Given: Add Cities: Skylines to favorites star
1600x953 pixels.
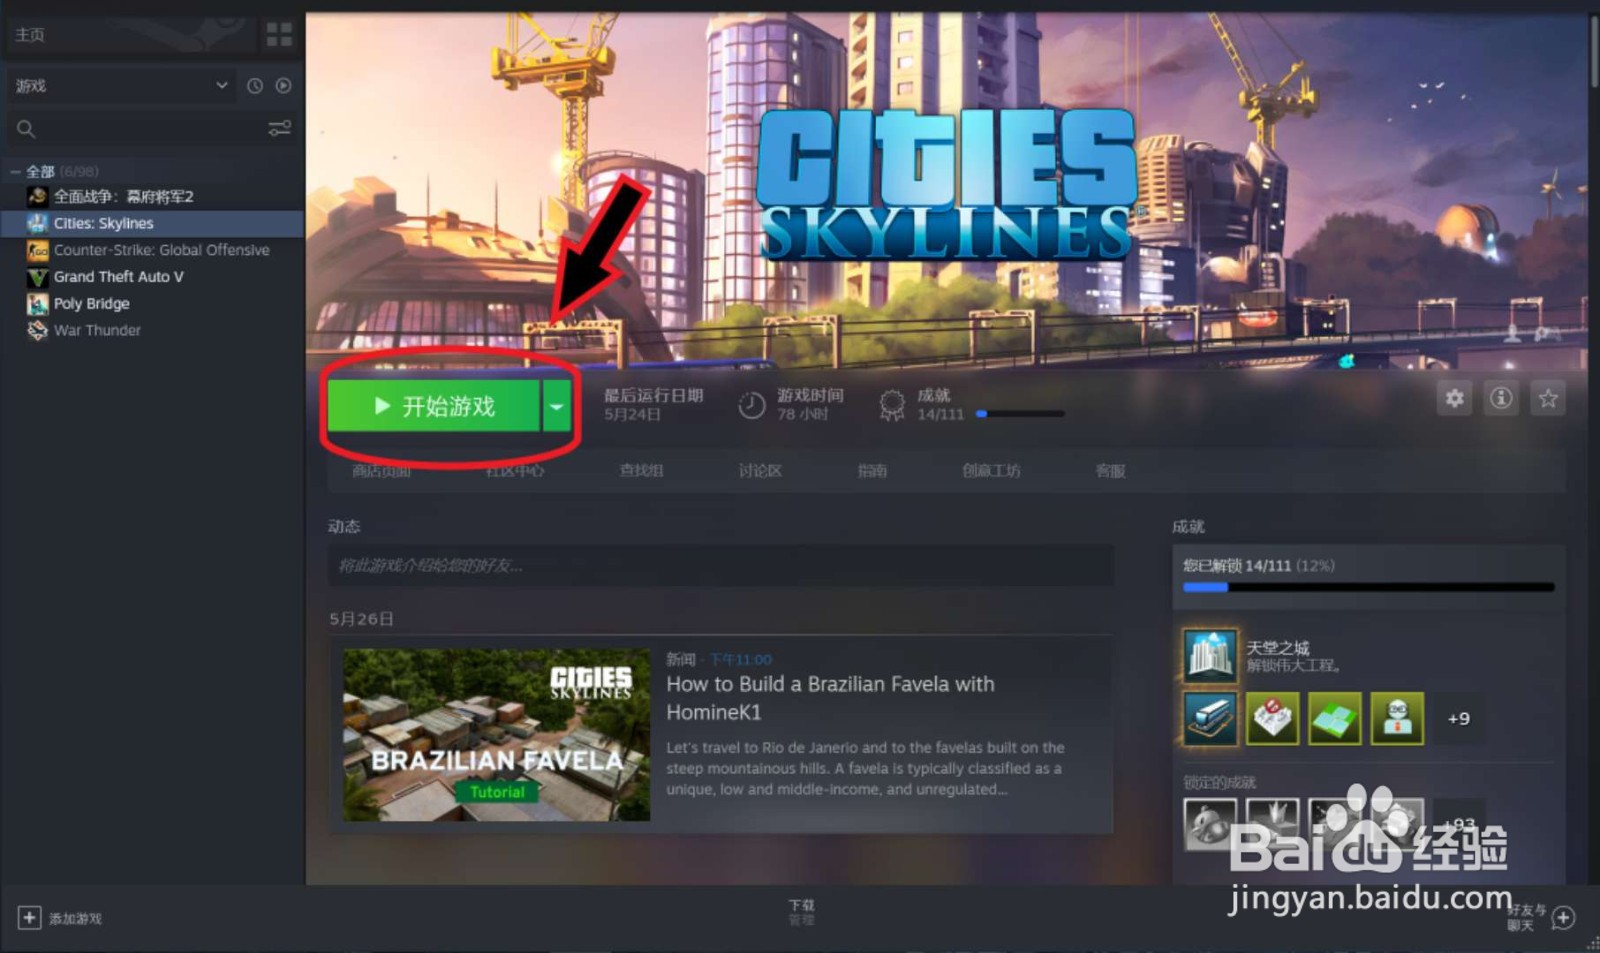Looking at the screenshot, I should coord(1548,398).
